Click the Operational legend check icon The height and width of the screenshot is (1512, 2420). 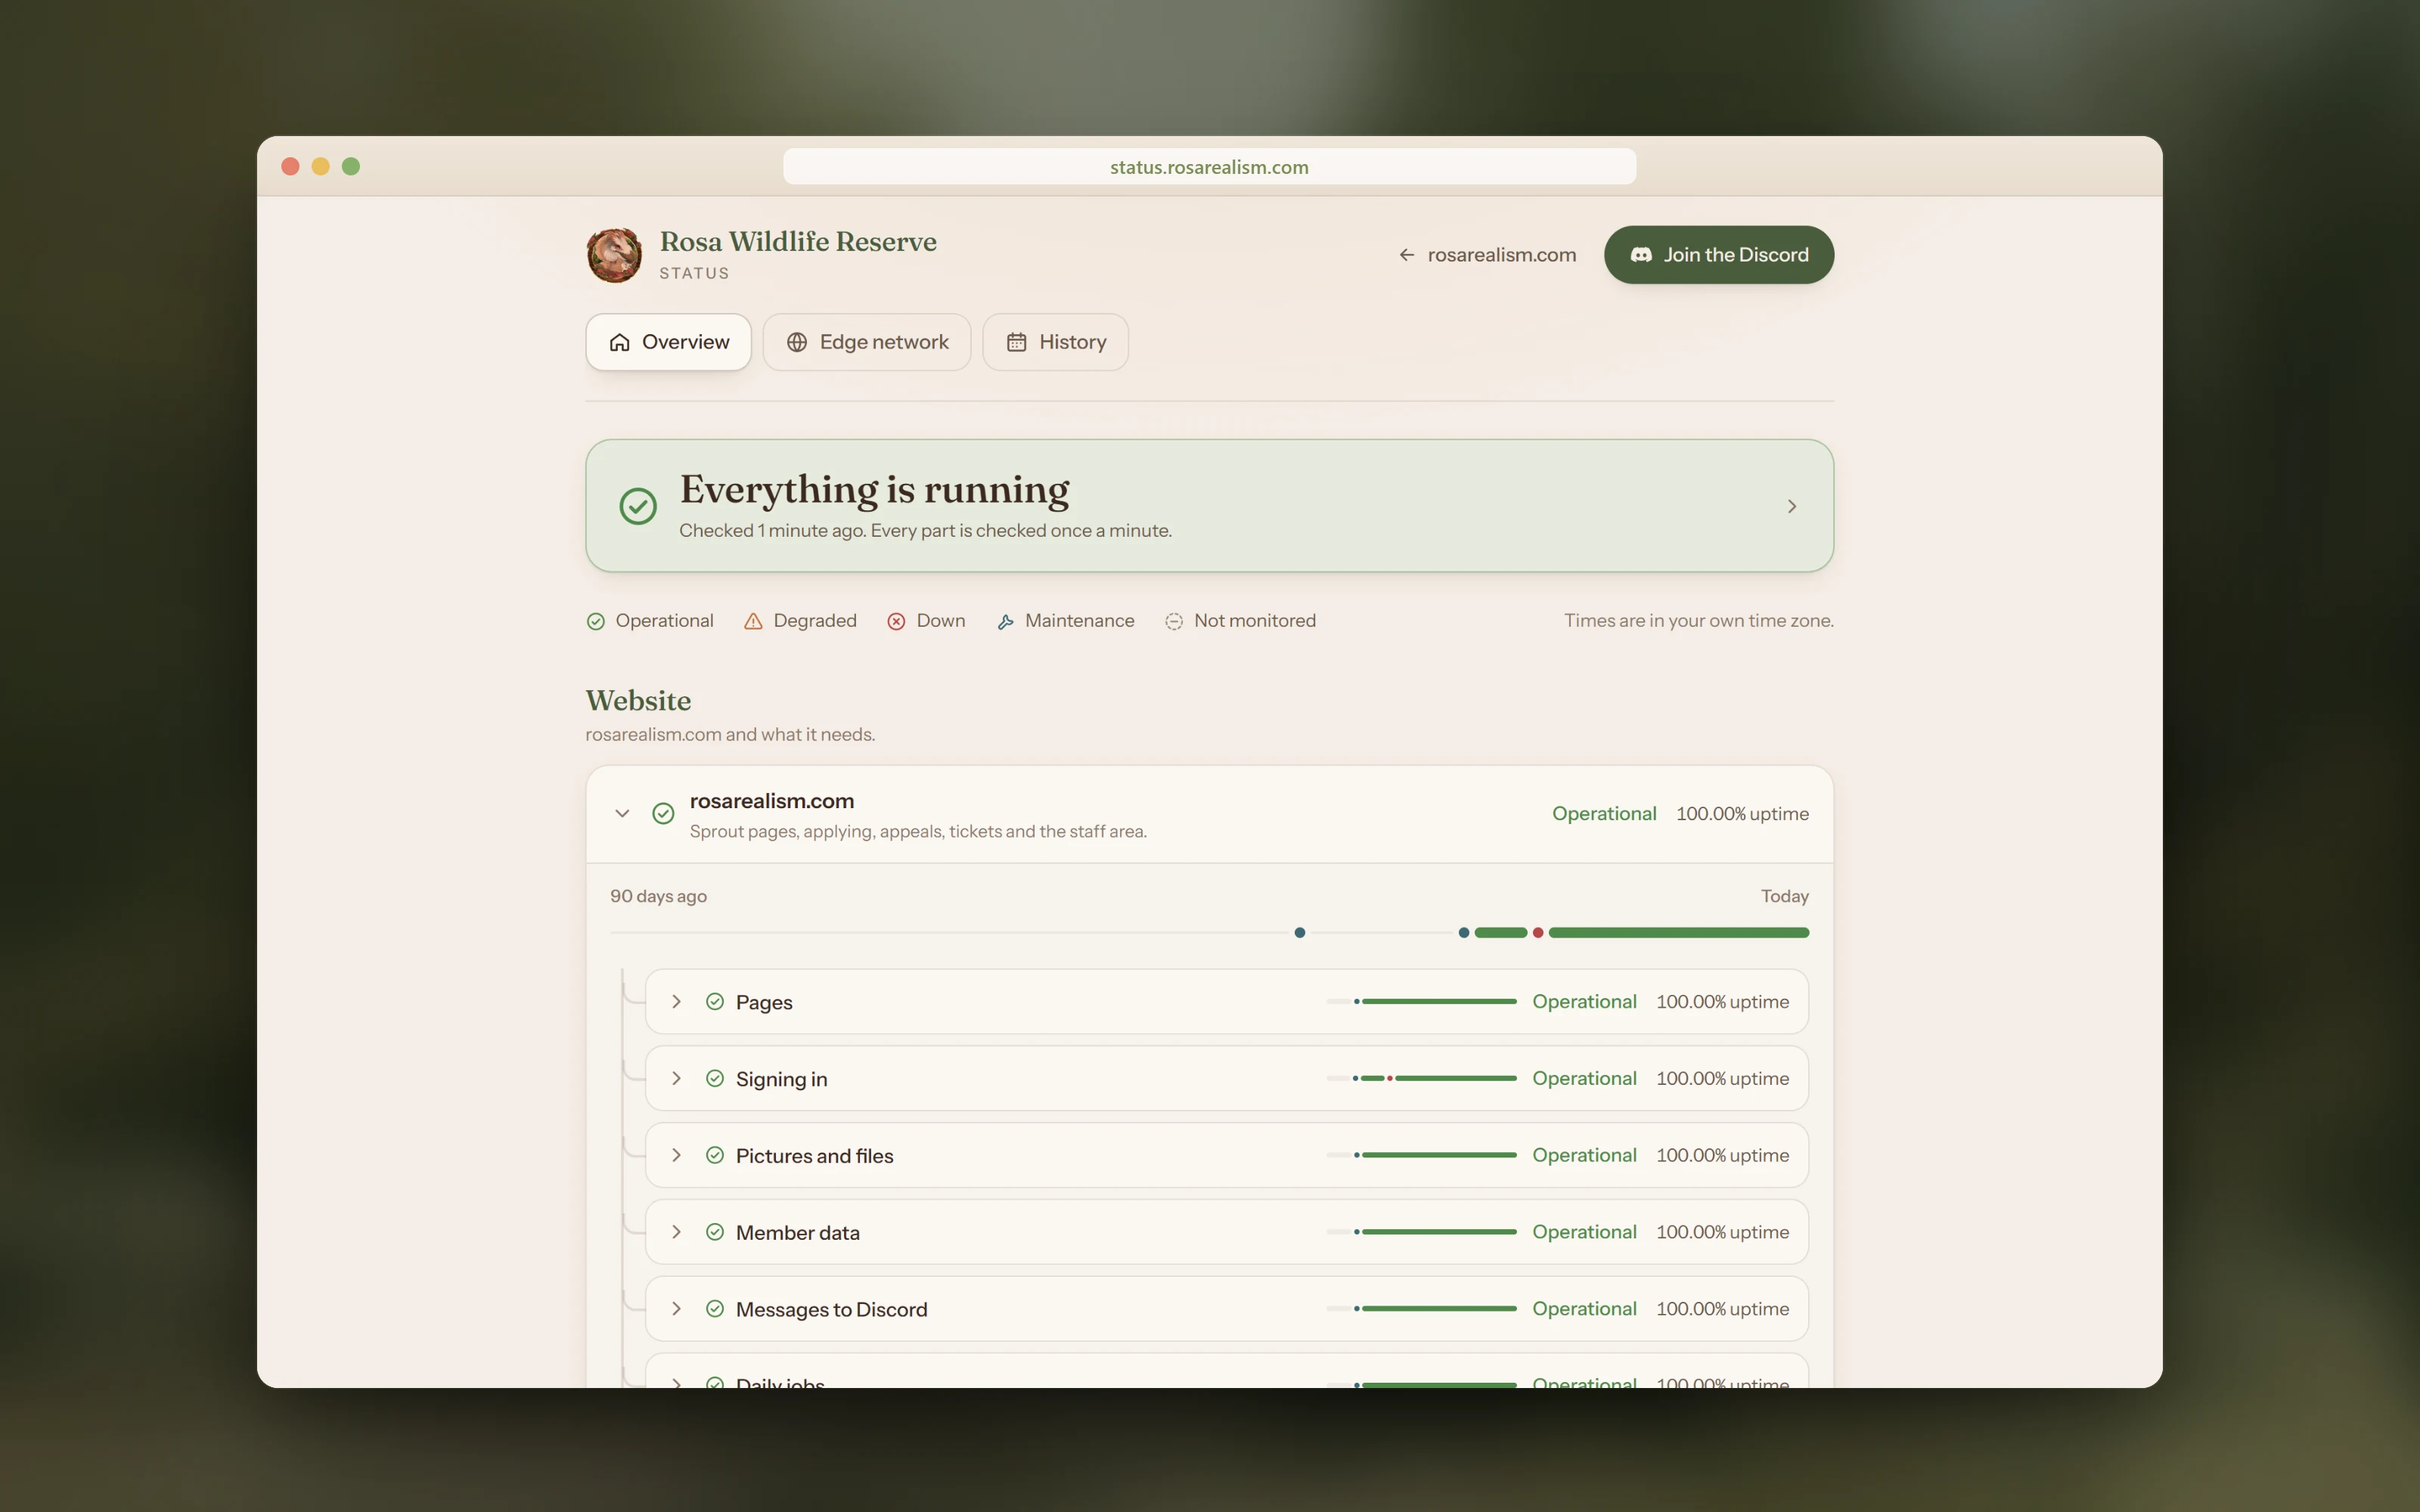596,621
